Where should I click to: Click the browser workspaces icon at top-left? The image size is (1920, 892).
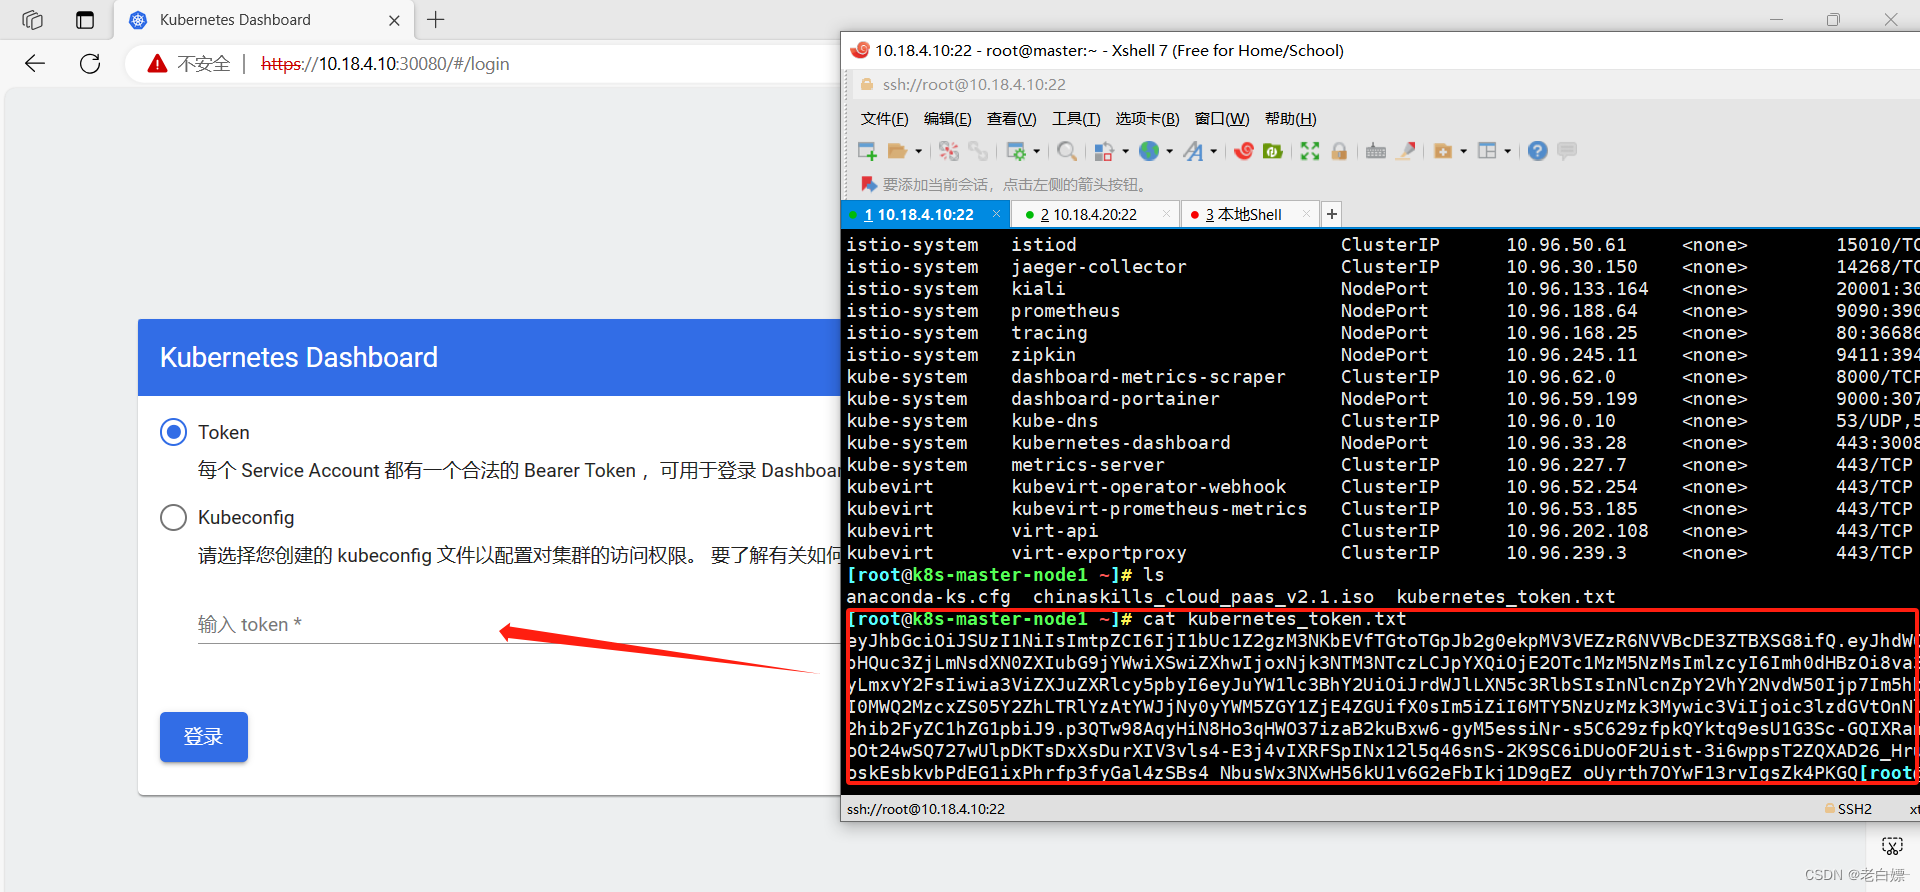click(33, 20)
